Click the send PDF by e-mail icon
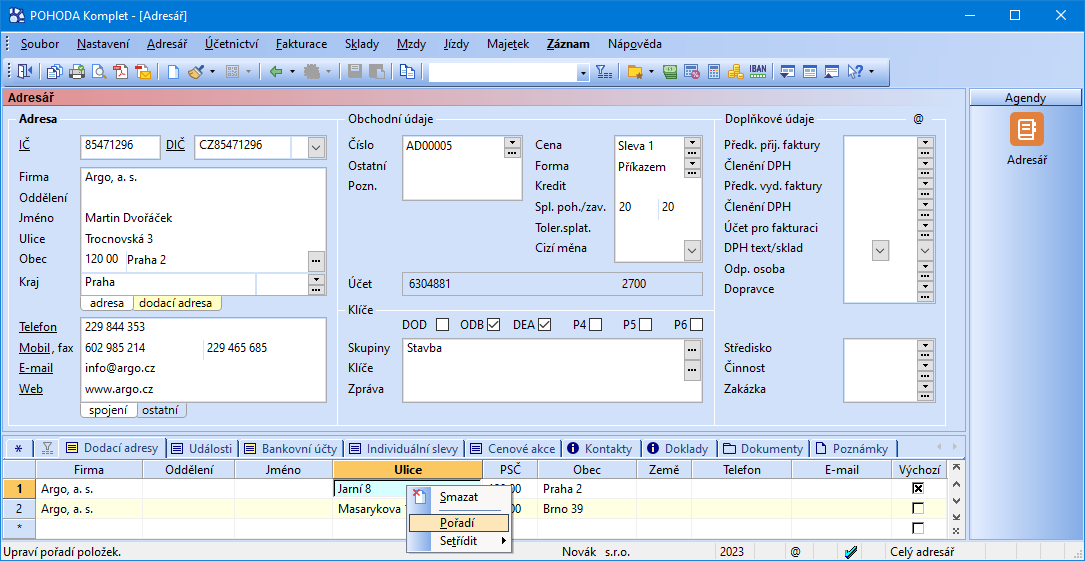This screenshot has height=561, width=1085. click(x=143, y=71)
